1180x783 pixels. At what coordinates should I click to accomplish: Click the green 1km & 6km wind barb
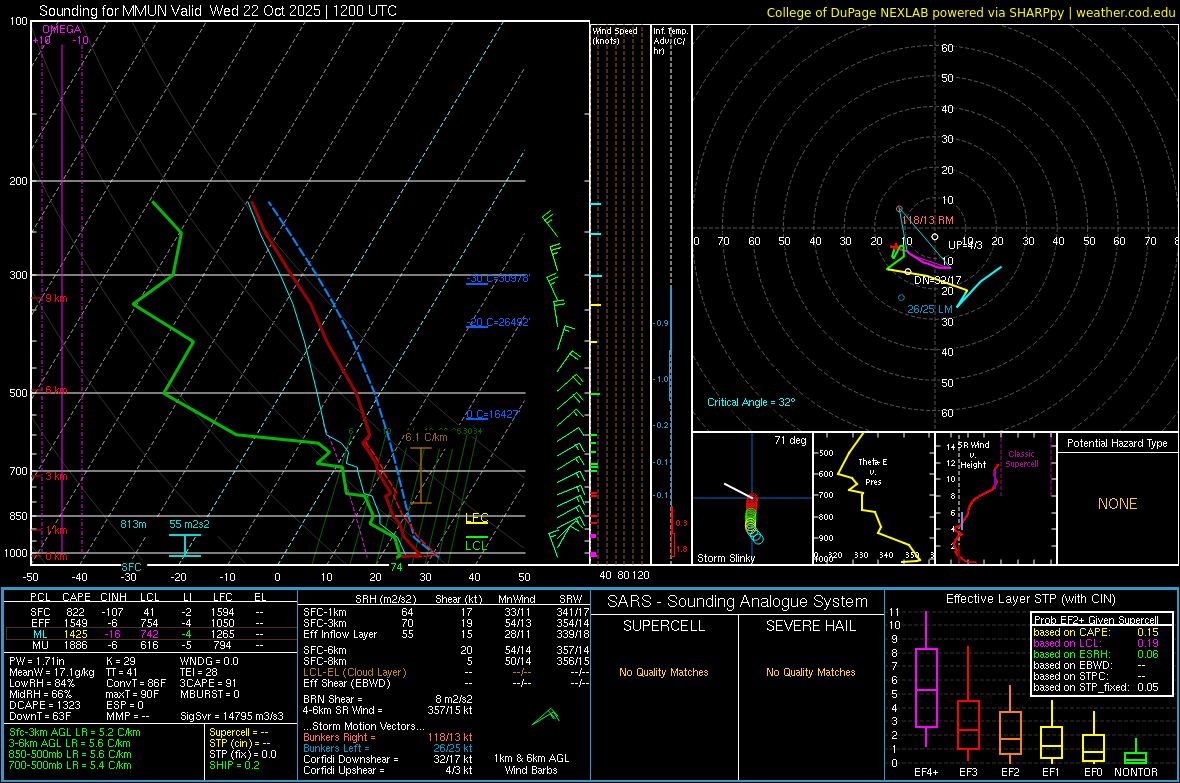tap(546, 717)
